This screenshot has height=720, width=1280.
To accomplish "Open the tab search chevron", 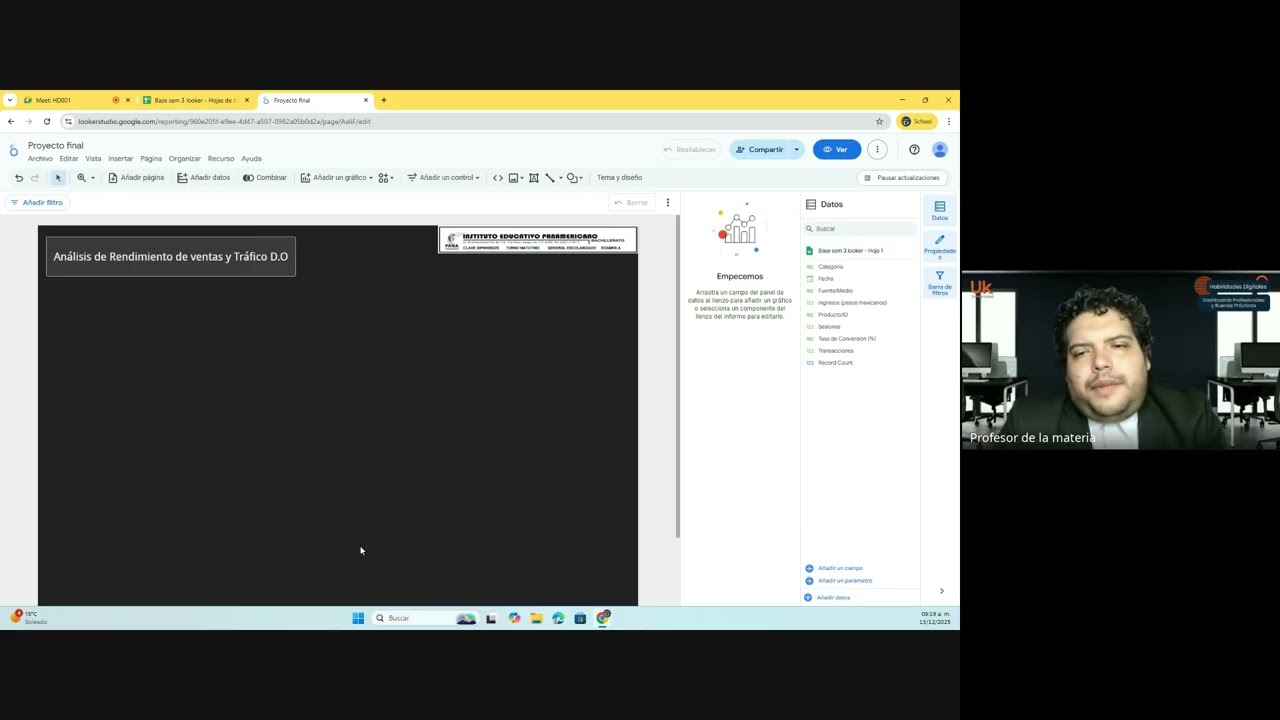I will pyautogui.click(x=10, y=100).
